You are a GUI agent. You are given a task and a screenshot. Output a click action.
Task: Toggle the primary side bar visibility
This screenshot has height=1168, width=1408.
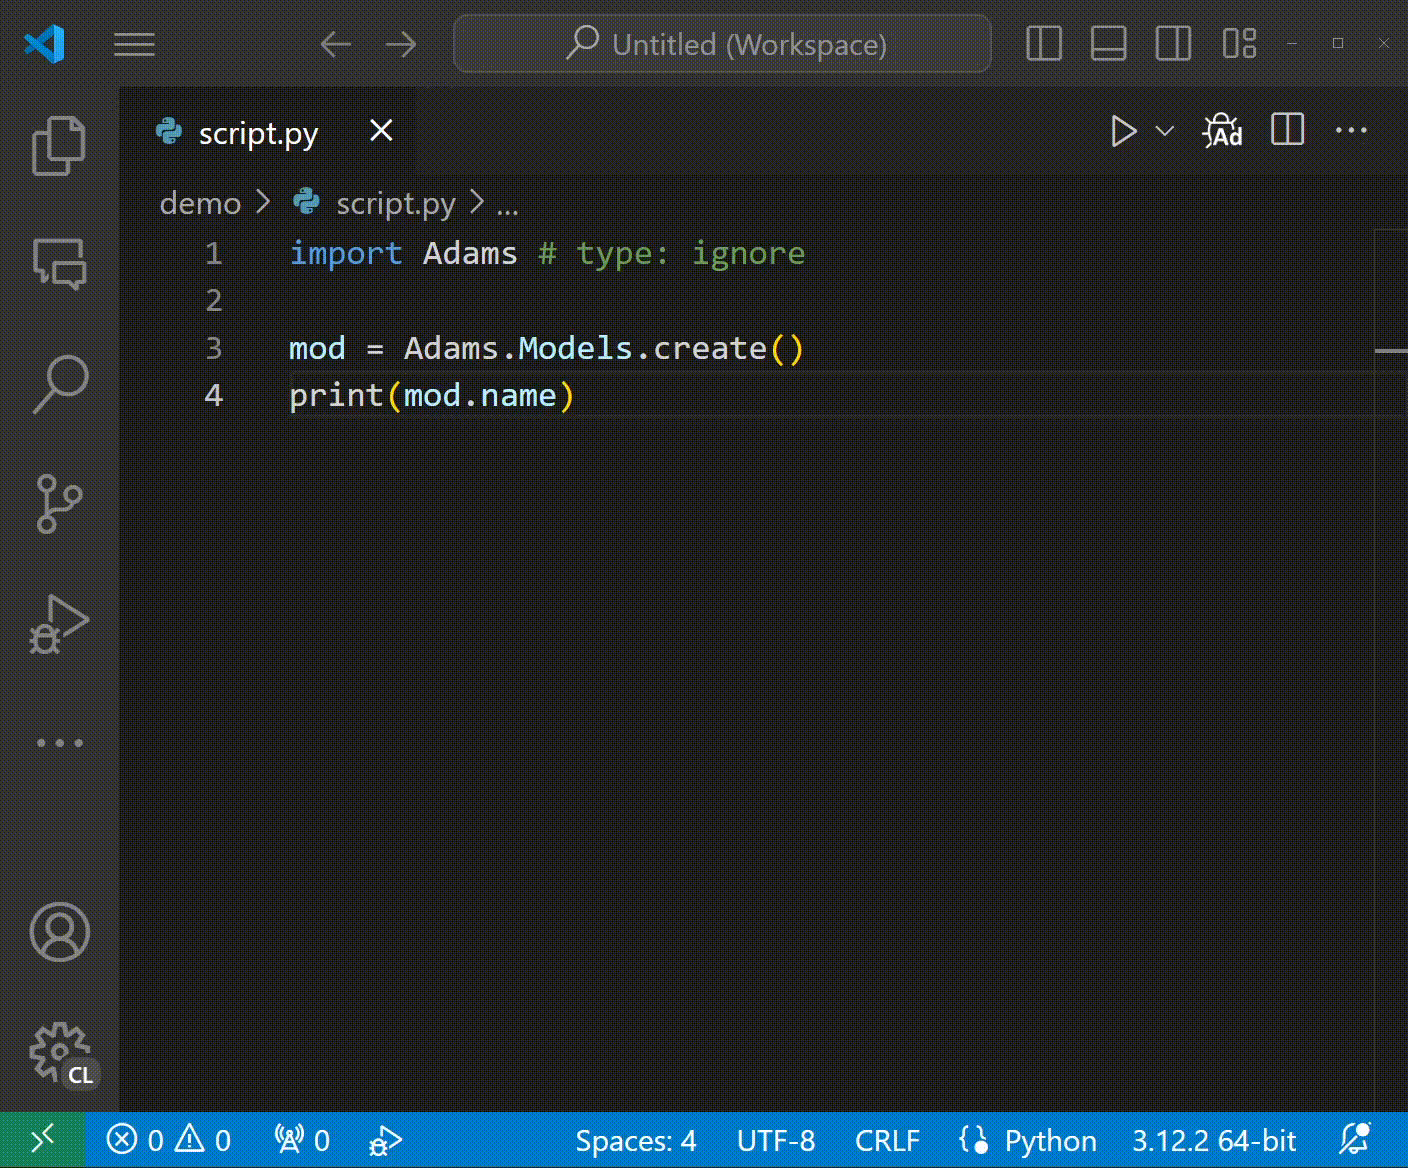1044,44
